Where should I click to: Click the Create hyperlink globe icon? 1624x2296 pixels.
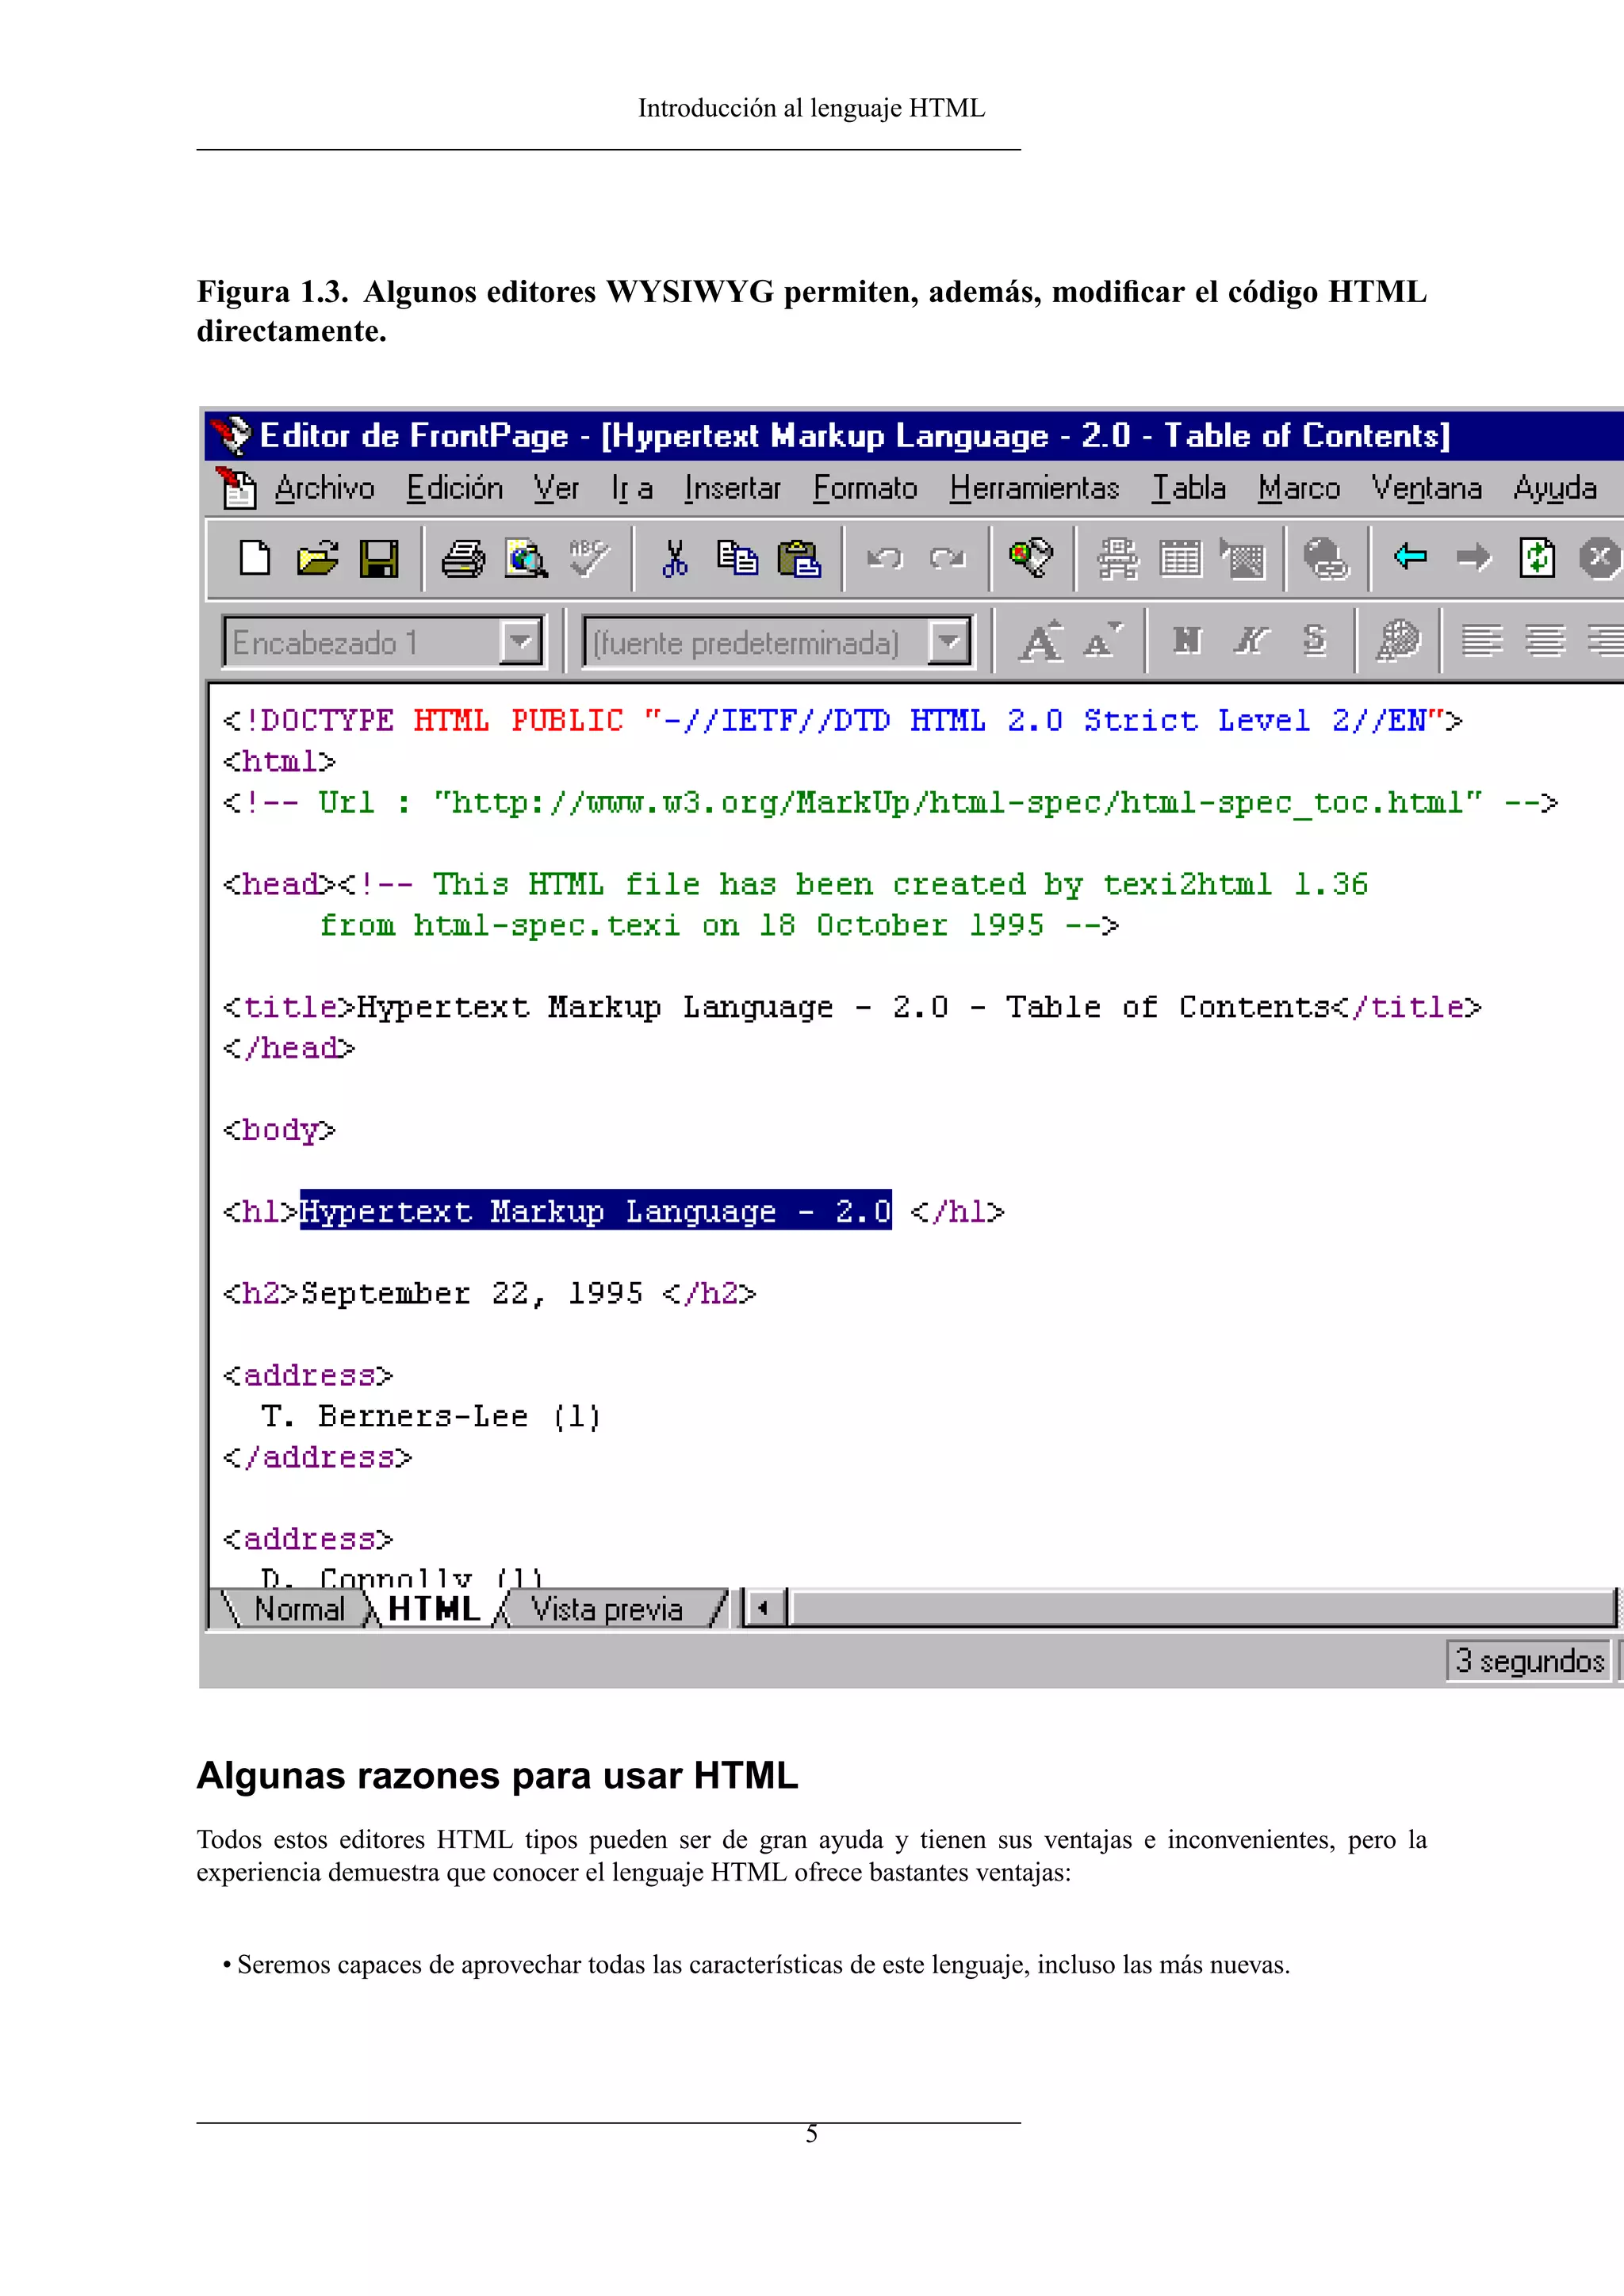click(1326, 558)
